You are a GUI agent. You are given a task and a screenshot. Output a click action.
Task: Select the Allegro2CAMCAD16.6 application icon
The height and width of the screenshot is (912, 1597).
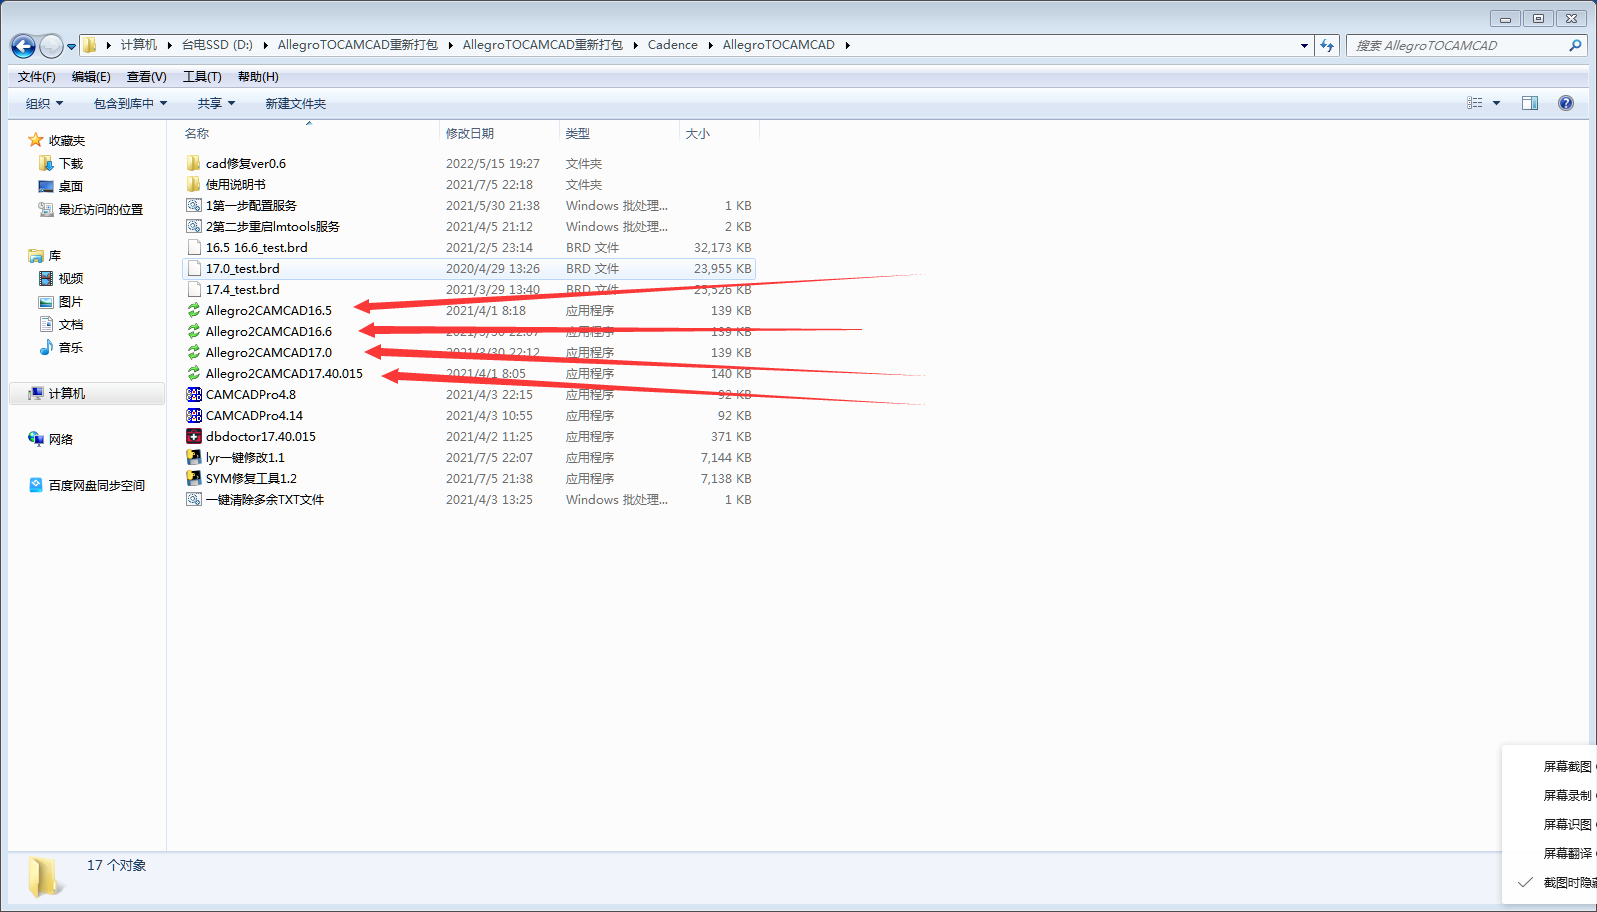coord(194,331)
